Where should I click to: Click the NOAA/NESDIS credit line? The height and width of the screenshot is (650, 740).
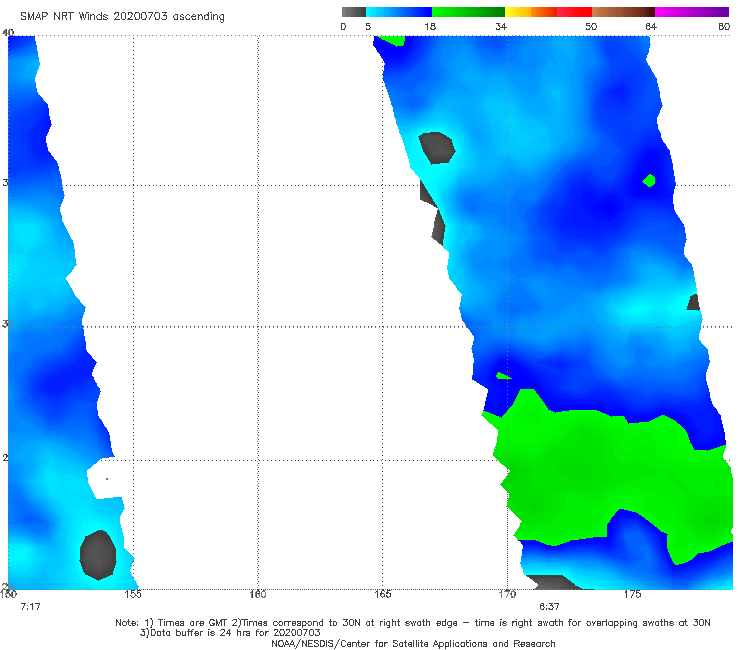pos(413,644)
